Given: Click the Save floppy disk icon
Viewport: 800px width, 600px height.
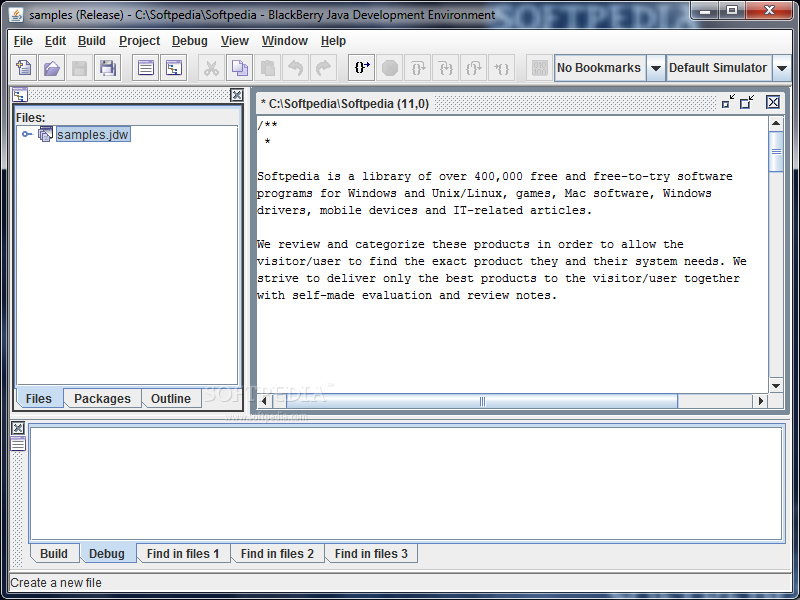Looking at the screenshot, I should [x=79, y=68].
